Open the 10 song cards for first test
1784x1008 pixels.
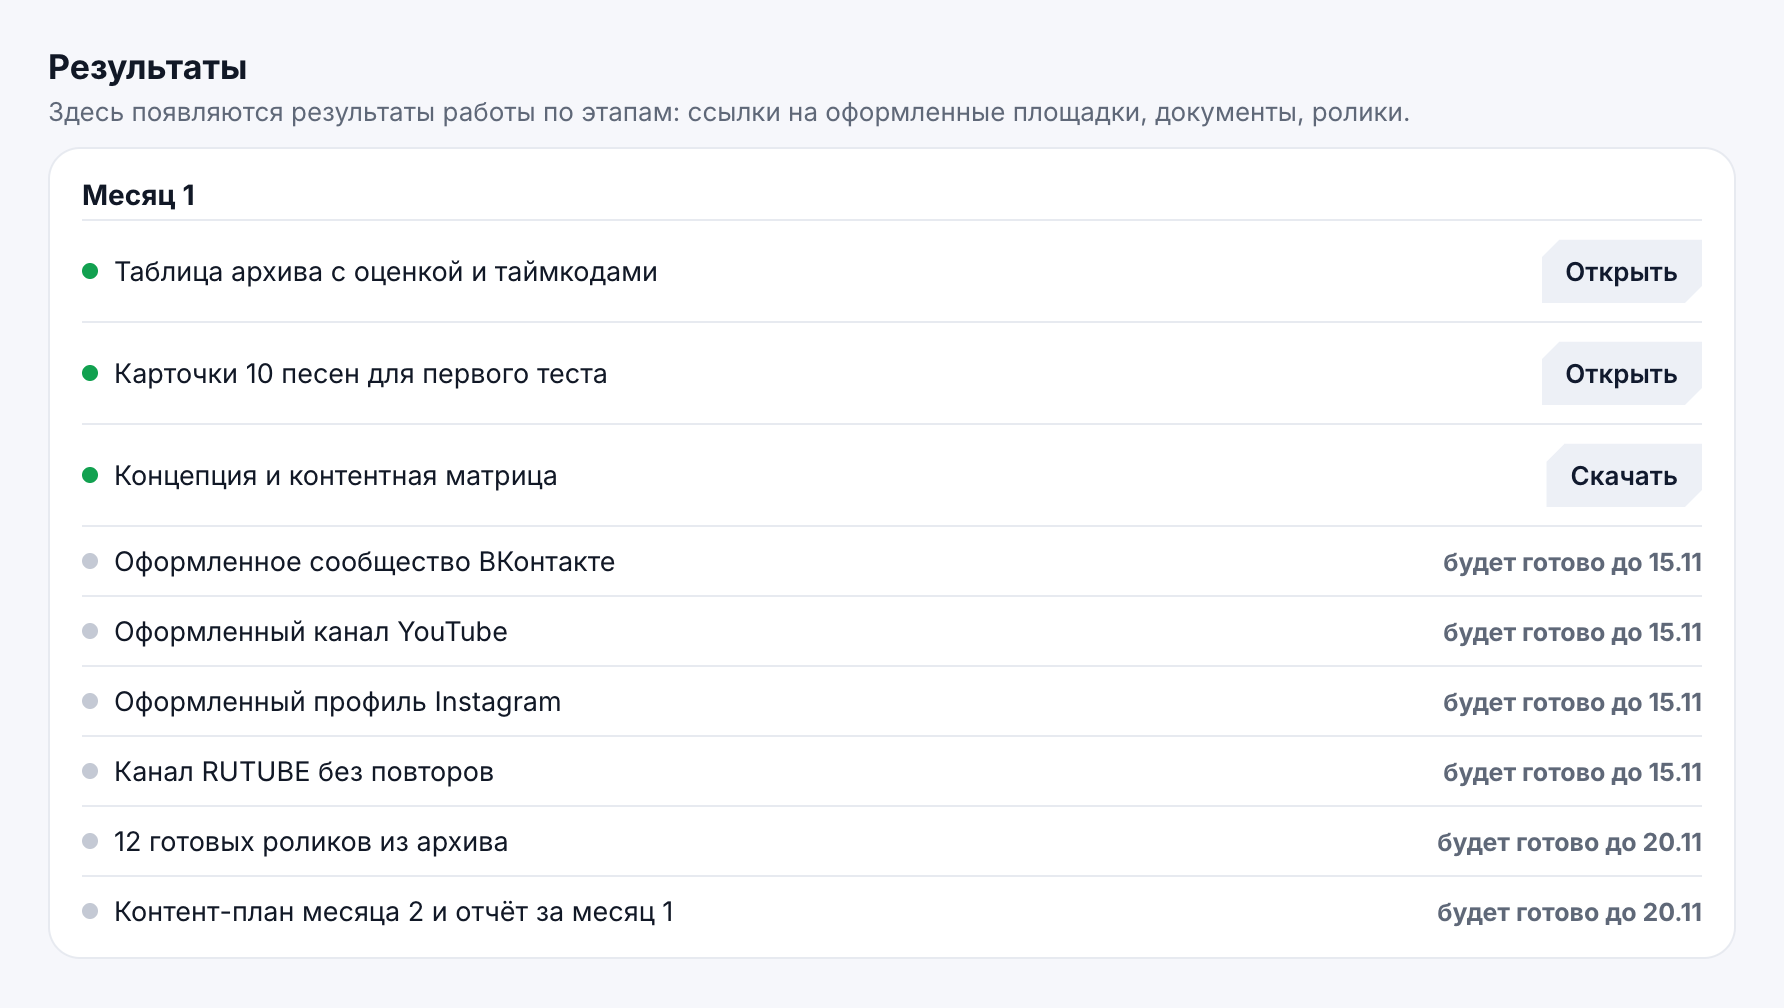coord(1621,374)
